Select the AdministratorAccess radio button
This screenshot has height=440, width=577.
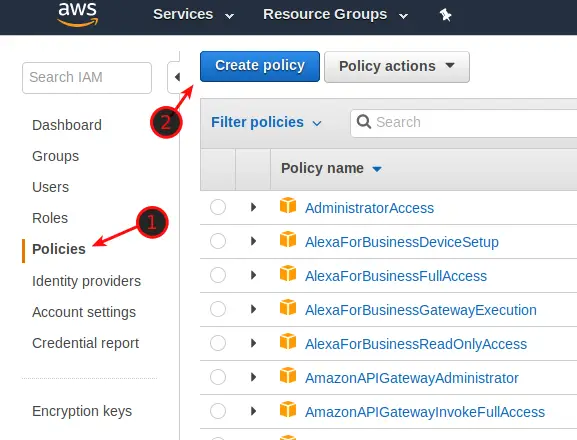pyautogui.click(x=218, y=207)
